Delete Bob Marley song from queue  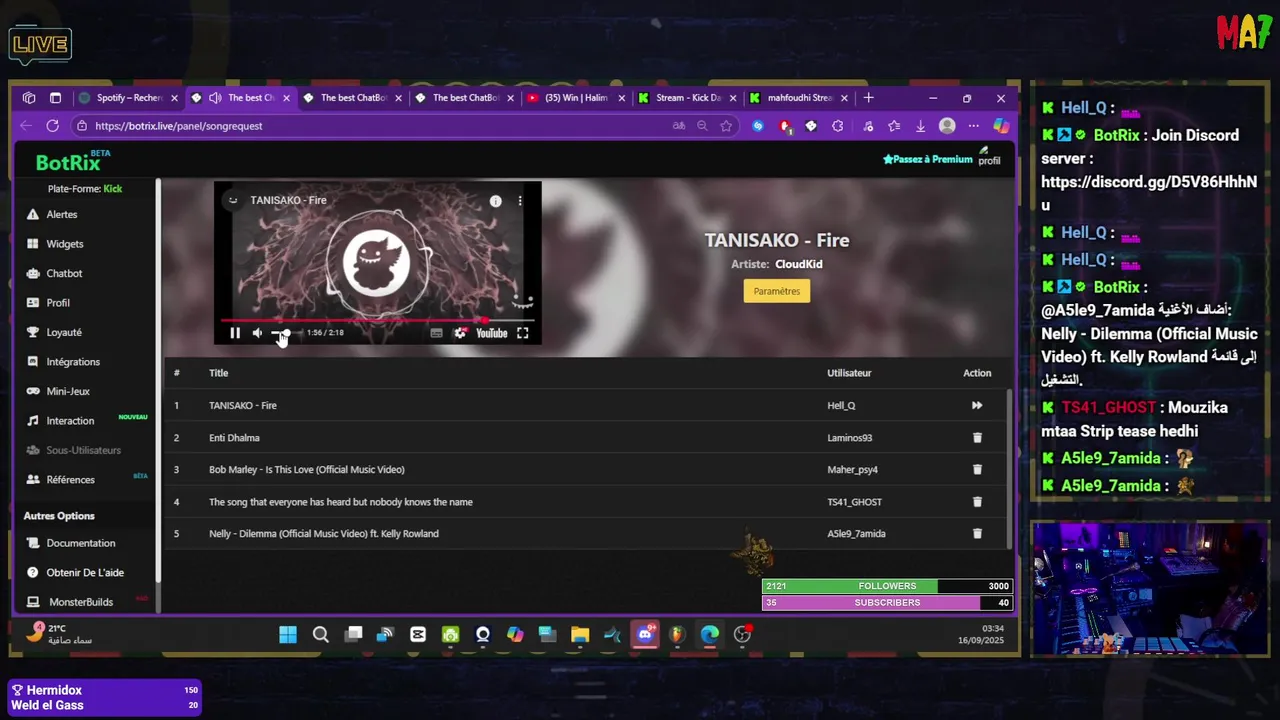click(x=977, y=470)
